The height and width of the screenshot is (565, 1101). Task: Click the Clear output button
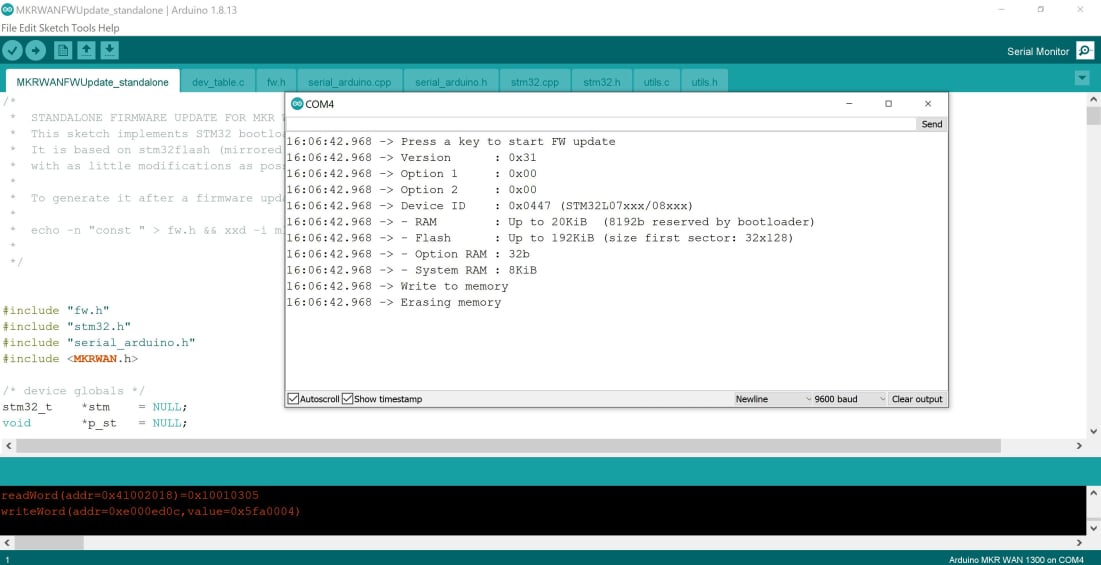[916, 399]
